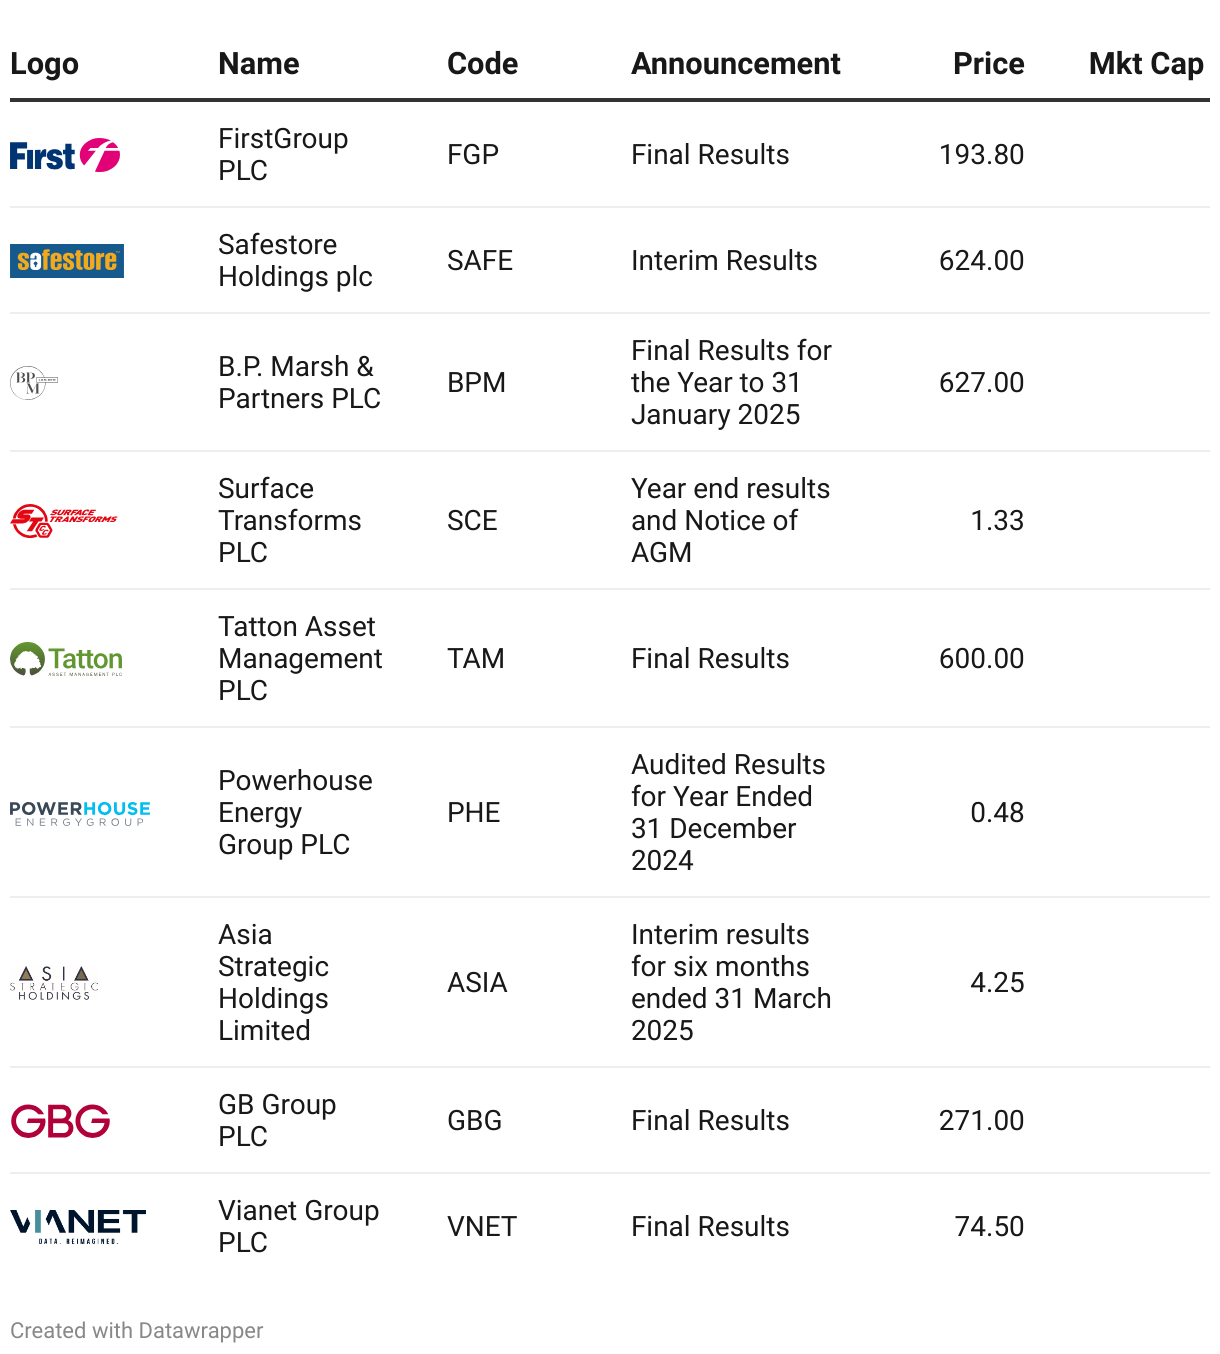Screen dimensions: 1220x1354
Task: Click the Tatton price 600.00
Action: tap(981, 659)
